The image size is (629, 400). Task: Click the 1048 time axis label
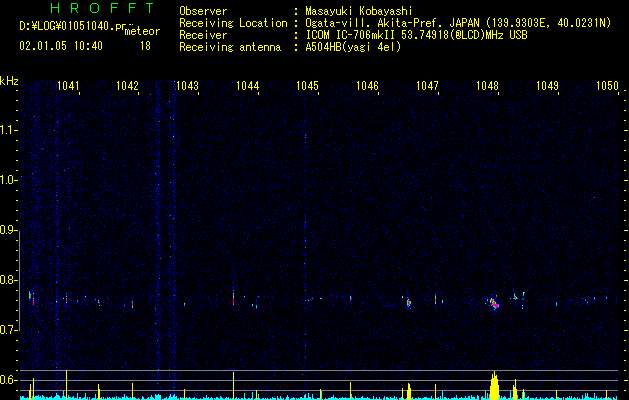[487, 86]
